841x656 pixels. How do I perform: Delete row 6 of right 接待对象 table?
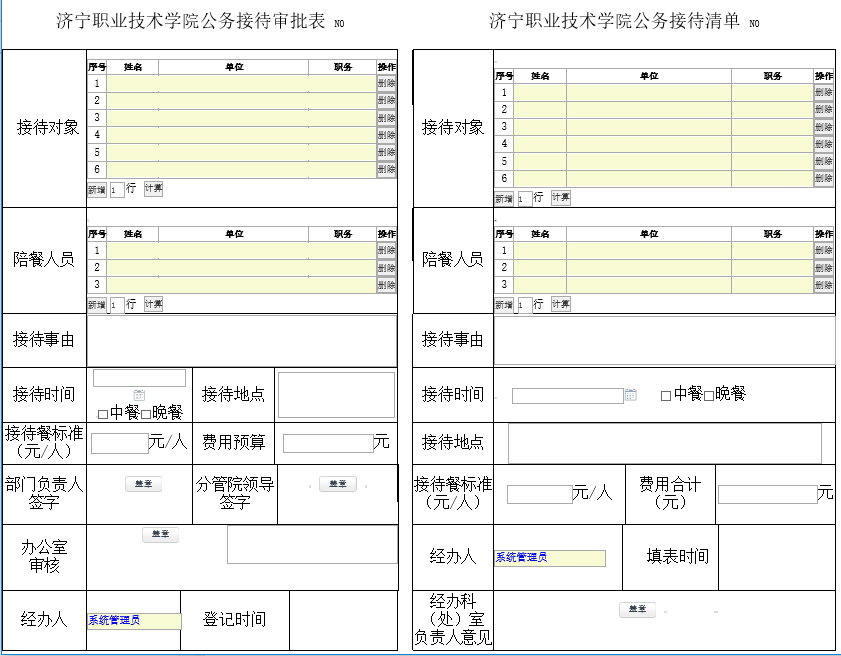(x=823, y=178)
